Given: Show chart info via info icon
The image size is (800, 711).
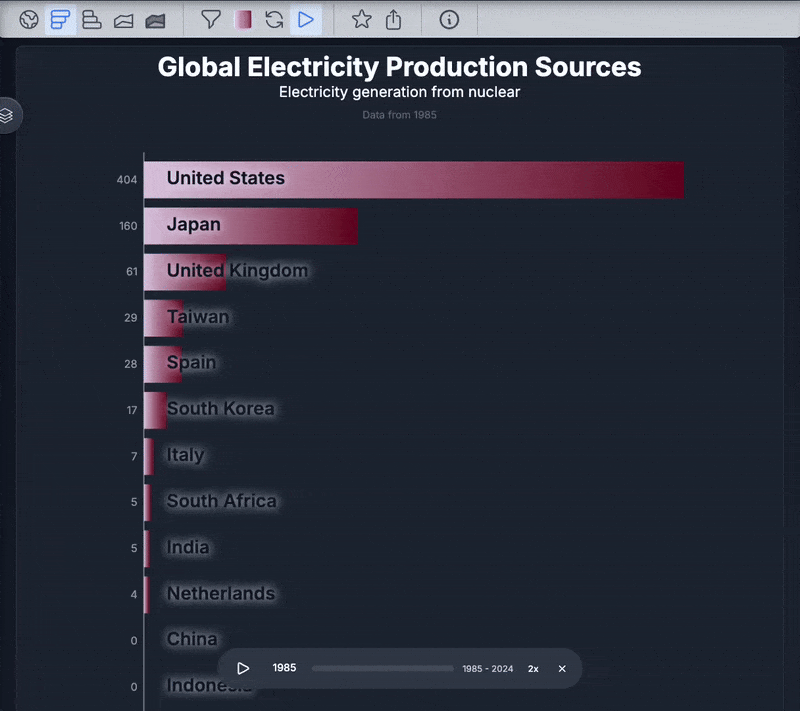Looking at the screenshot, I should pos(449,19).
